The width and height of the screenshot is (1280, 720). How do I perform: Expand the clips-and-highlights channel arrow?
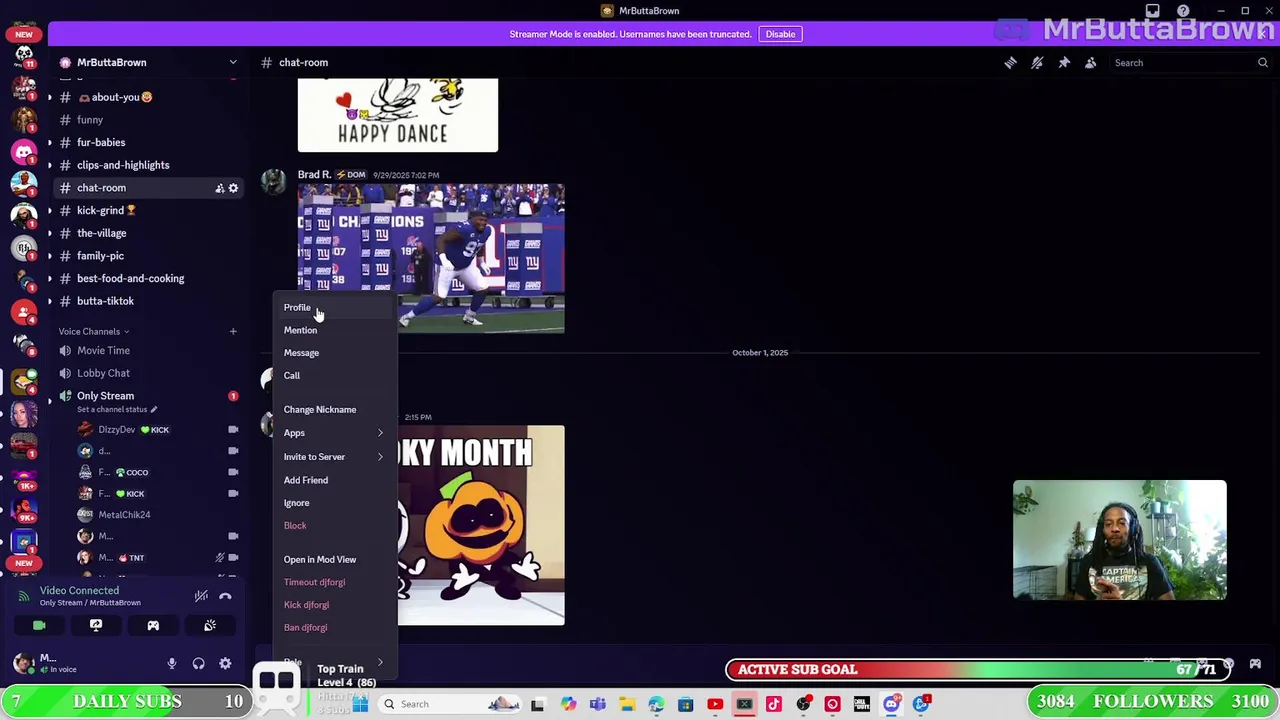[50, 165]
